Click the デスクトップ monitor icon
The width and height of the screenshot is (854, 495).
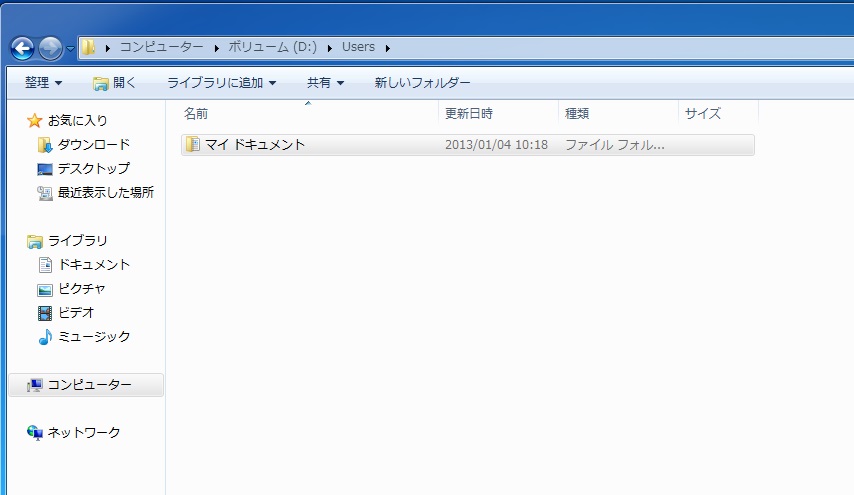45,169
